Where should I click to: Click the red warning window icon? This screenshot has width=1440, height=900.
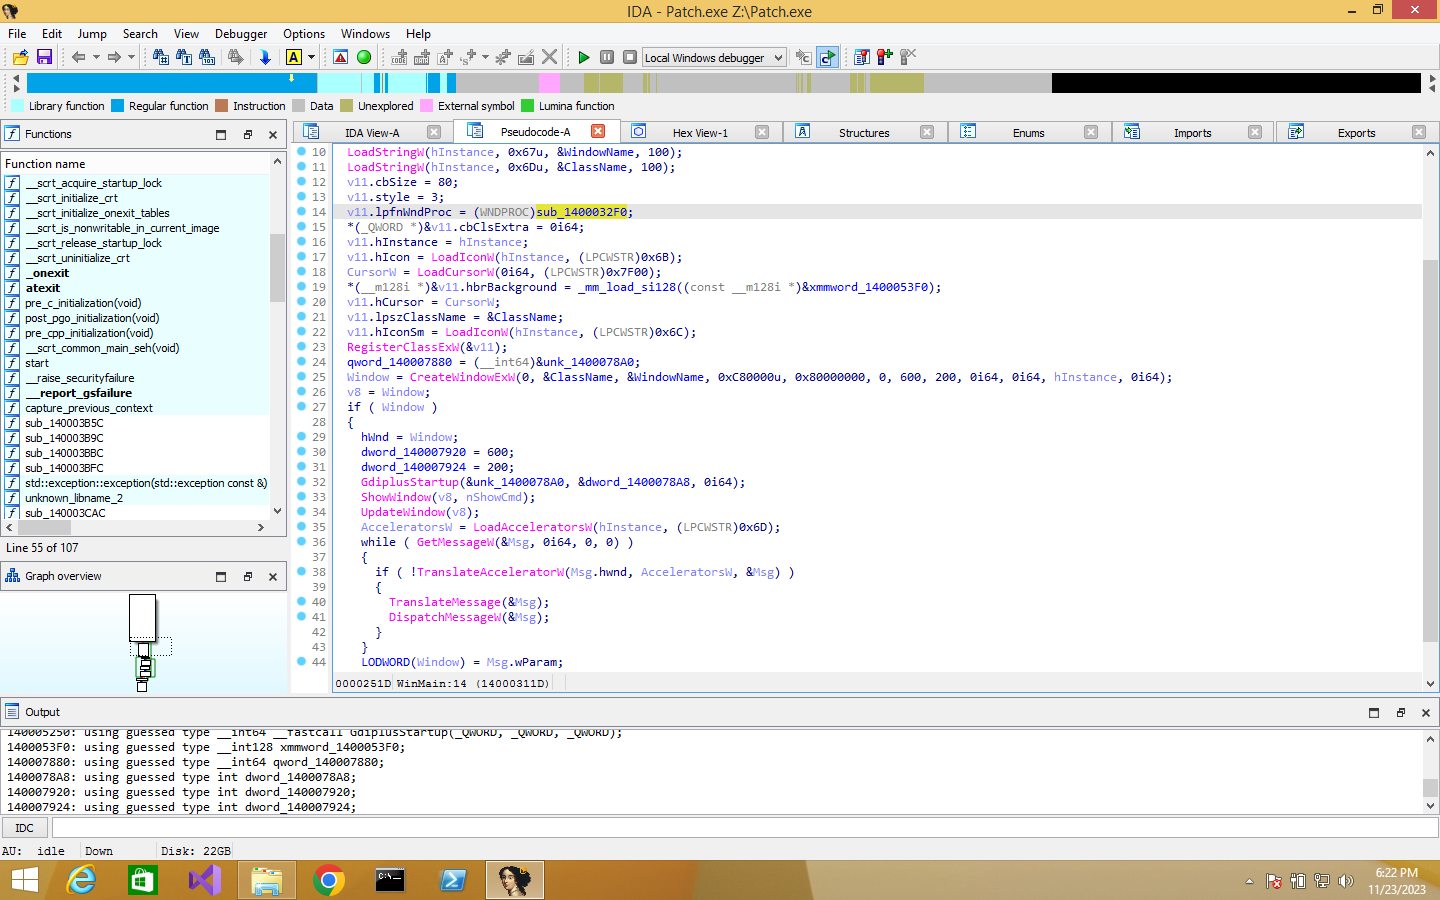(x=341, y=57)
